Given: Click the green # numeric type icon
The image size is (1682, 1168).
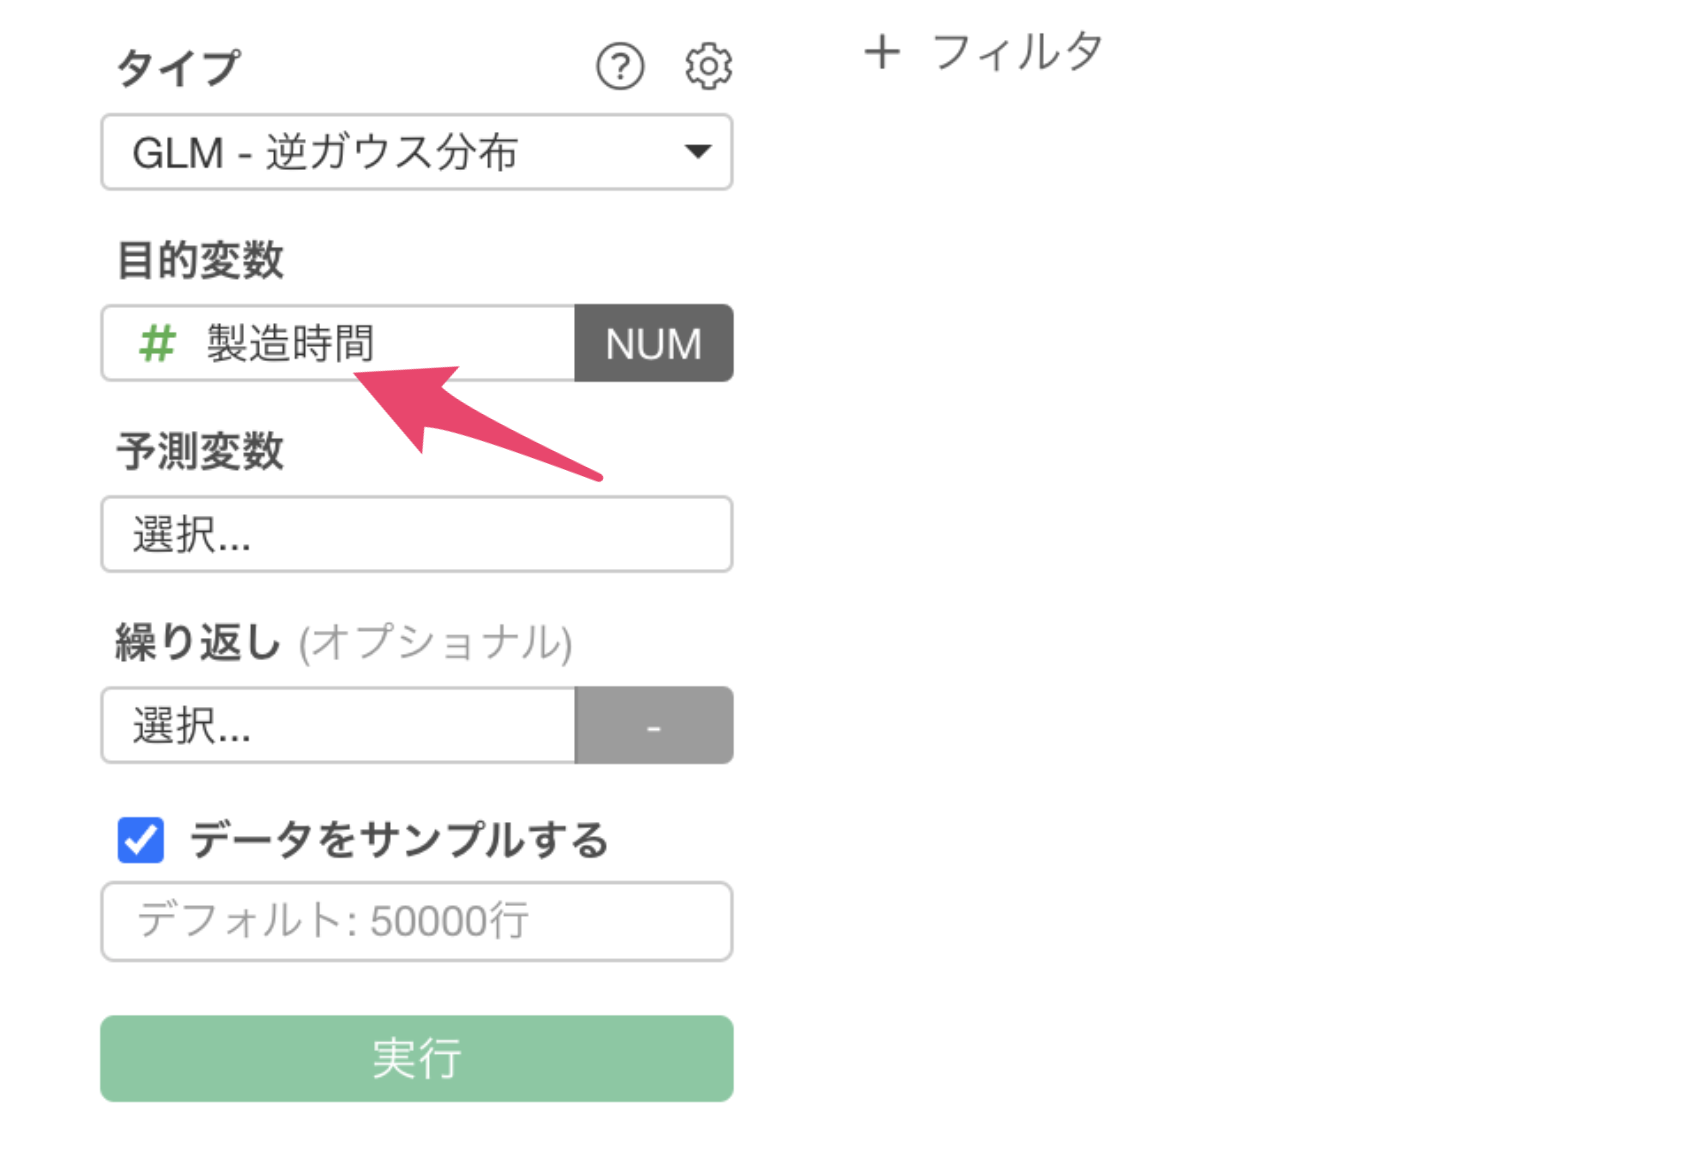Looking at the screenshot, I should click(157, 344).
